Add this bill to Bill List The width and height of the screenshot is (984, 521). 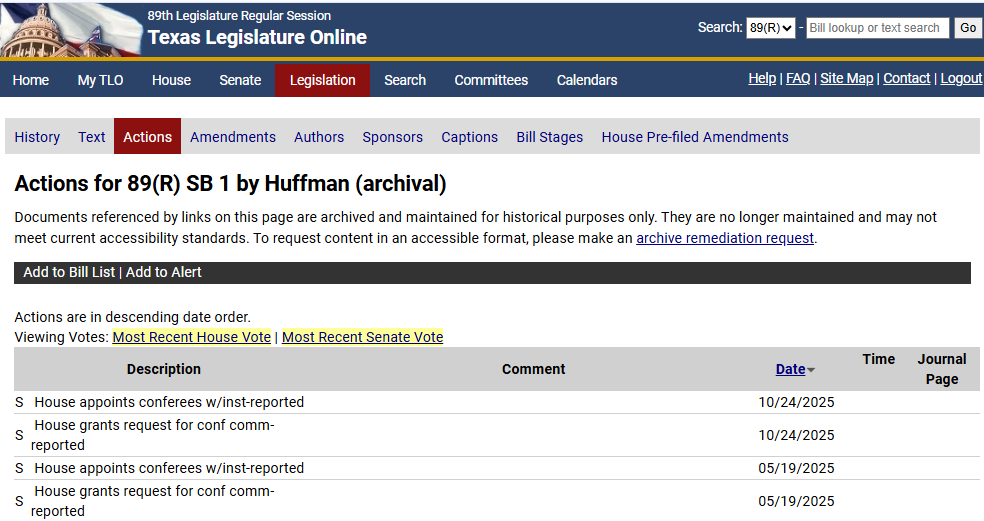[69, 272]
